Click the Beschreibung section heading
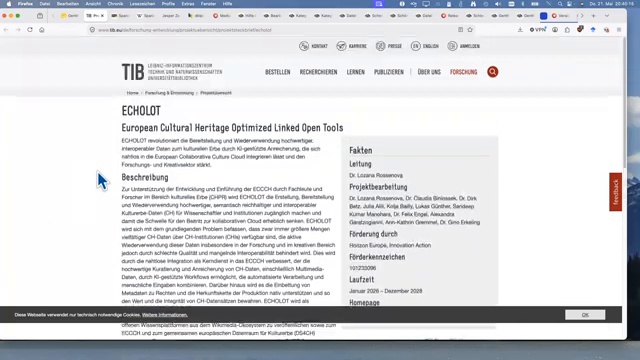 pyautogui.click(x=145, y=177)
